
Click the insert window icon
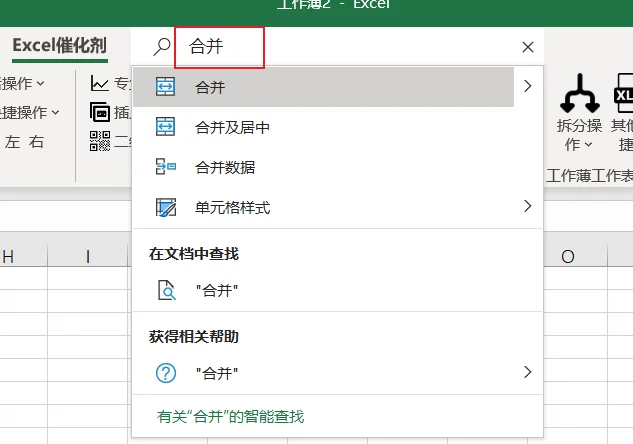(x=99, y=112)
